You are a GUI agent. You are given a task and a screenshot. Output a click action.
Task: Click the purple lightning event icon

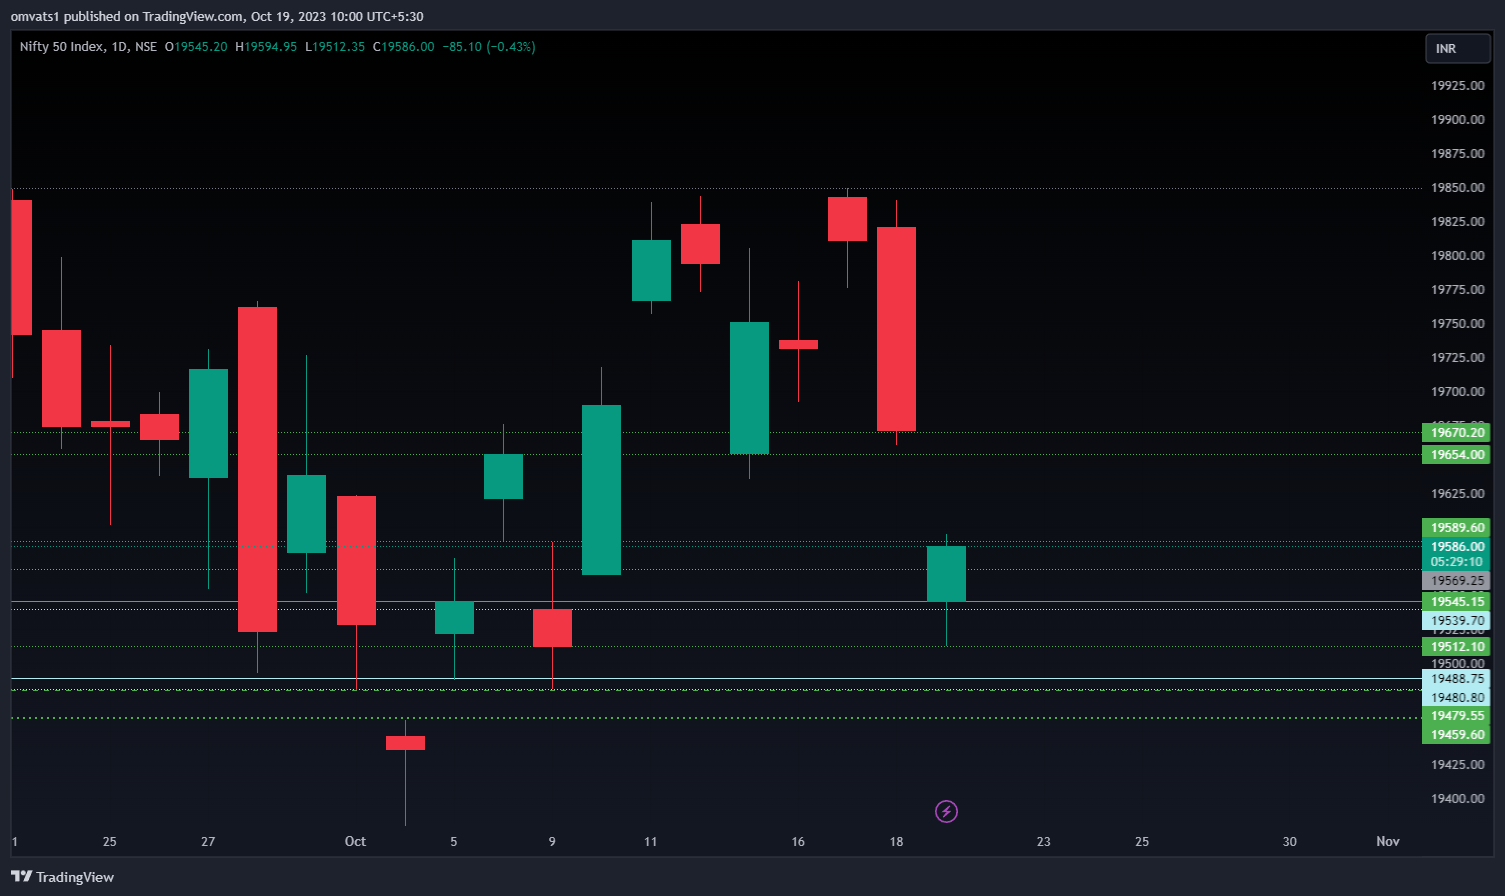coord(946,811)
